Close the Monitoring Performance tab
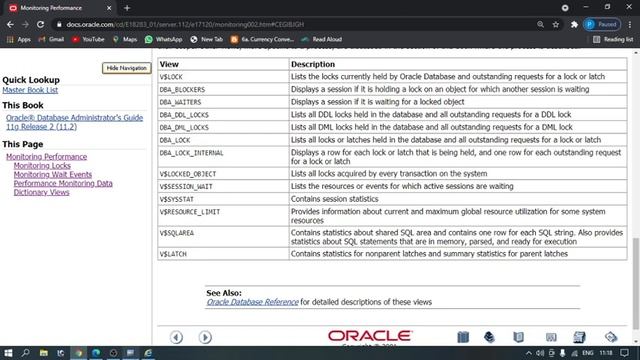Screen dimensions: 640x360 [x=109, y=8]
